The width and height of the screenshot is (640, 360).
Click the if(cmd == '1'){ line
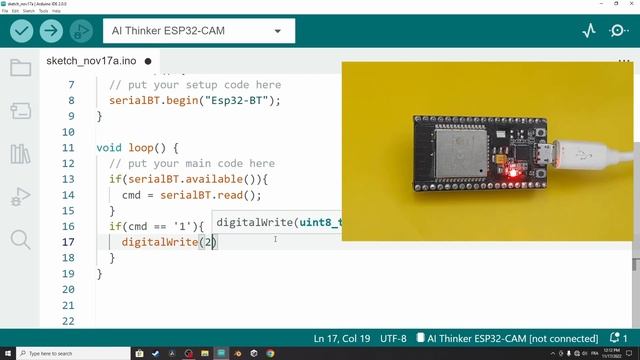coord(156,227)
